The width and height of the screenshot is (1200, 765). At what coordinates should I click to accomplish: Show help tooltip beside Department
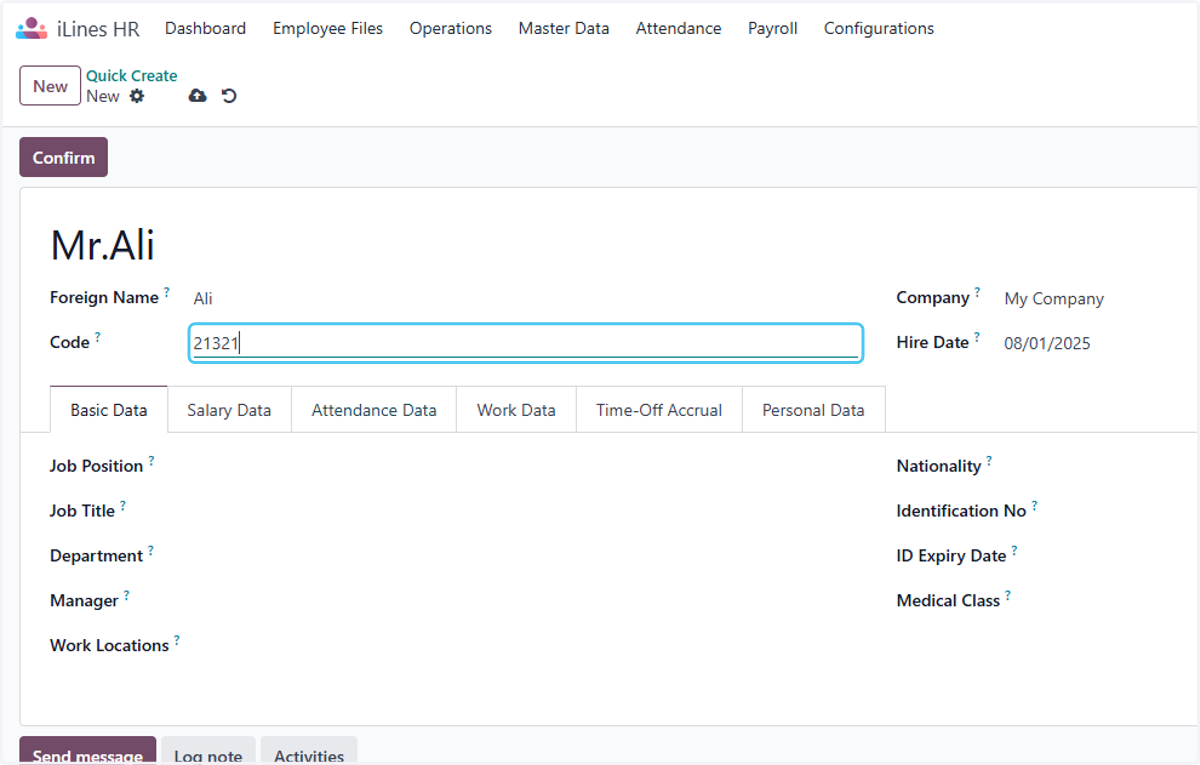click(151, 551)
